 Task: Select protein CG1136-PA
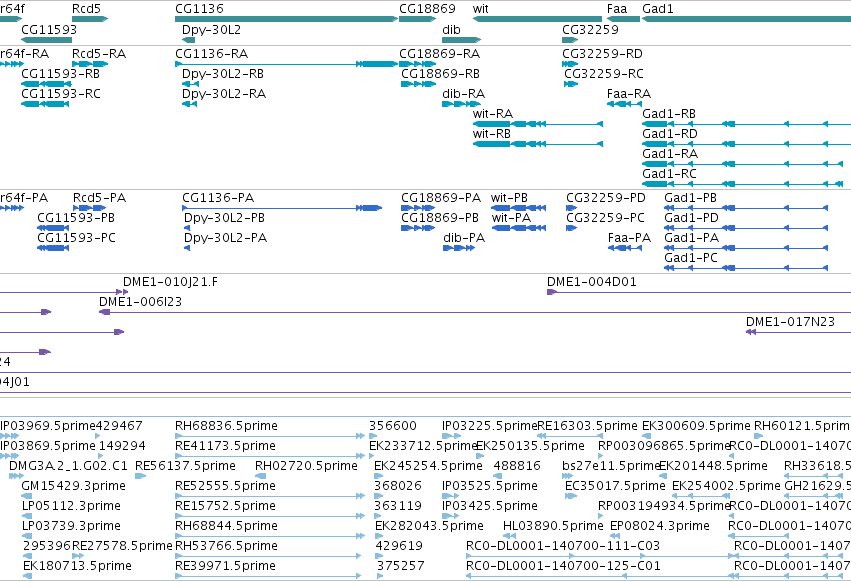click(282, 208)
